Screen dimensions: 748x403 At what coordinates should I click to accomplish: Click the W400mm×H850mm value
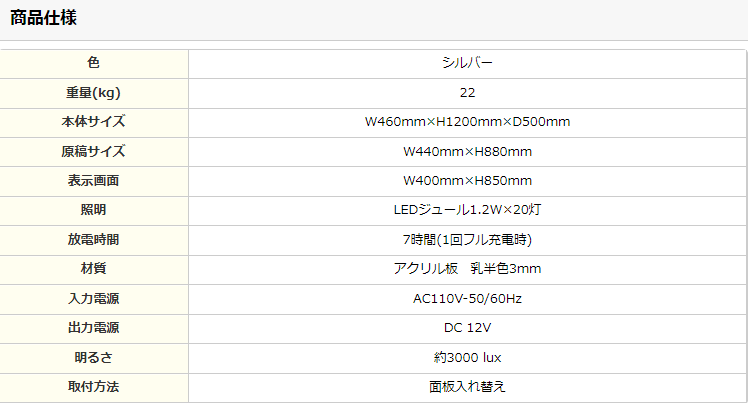[x=467, y=181]
